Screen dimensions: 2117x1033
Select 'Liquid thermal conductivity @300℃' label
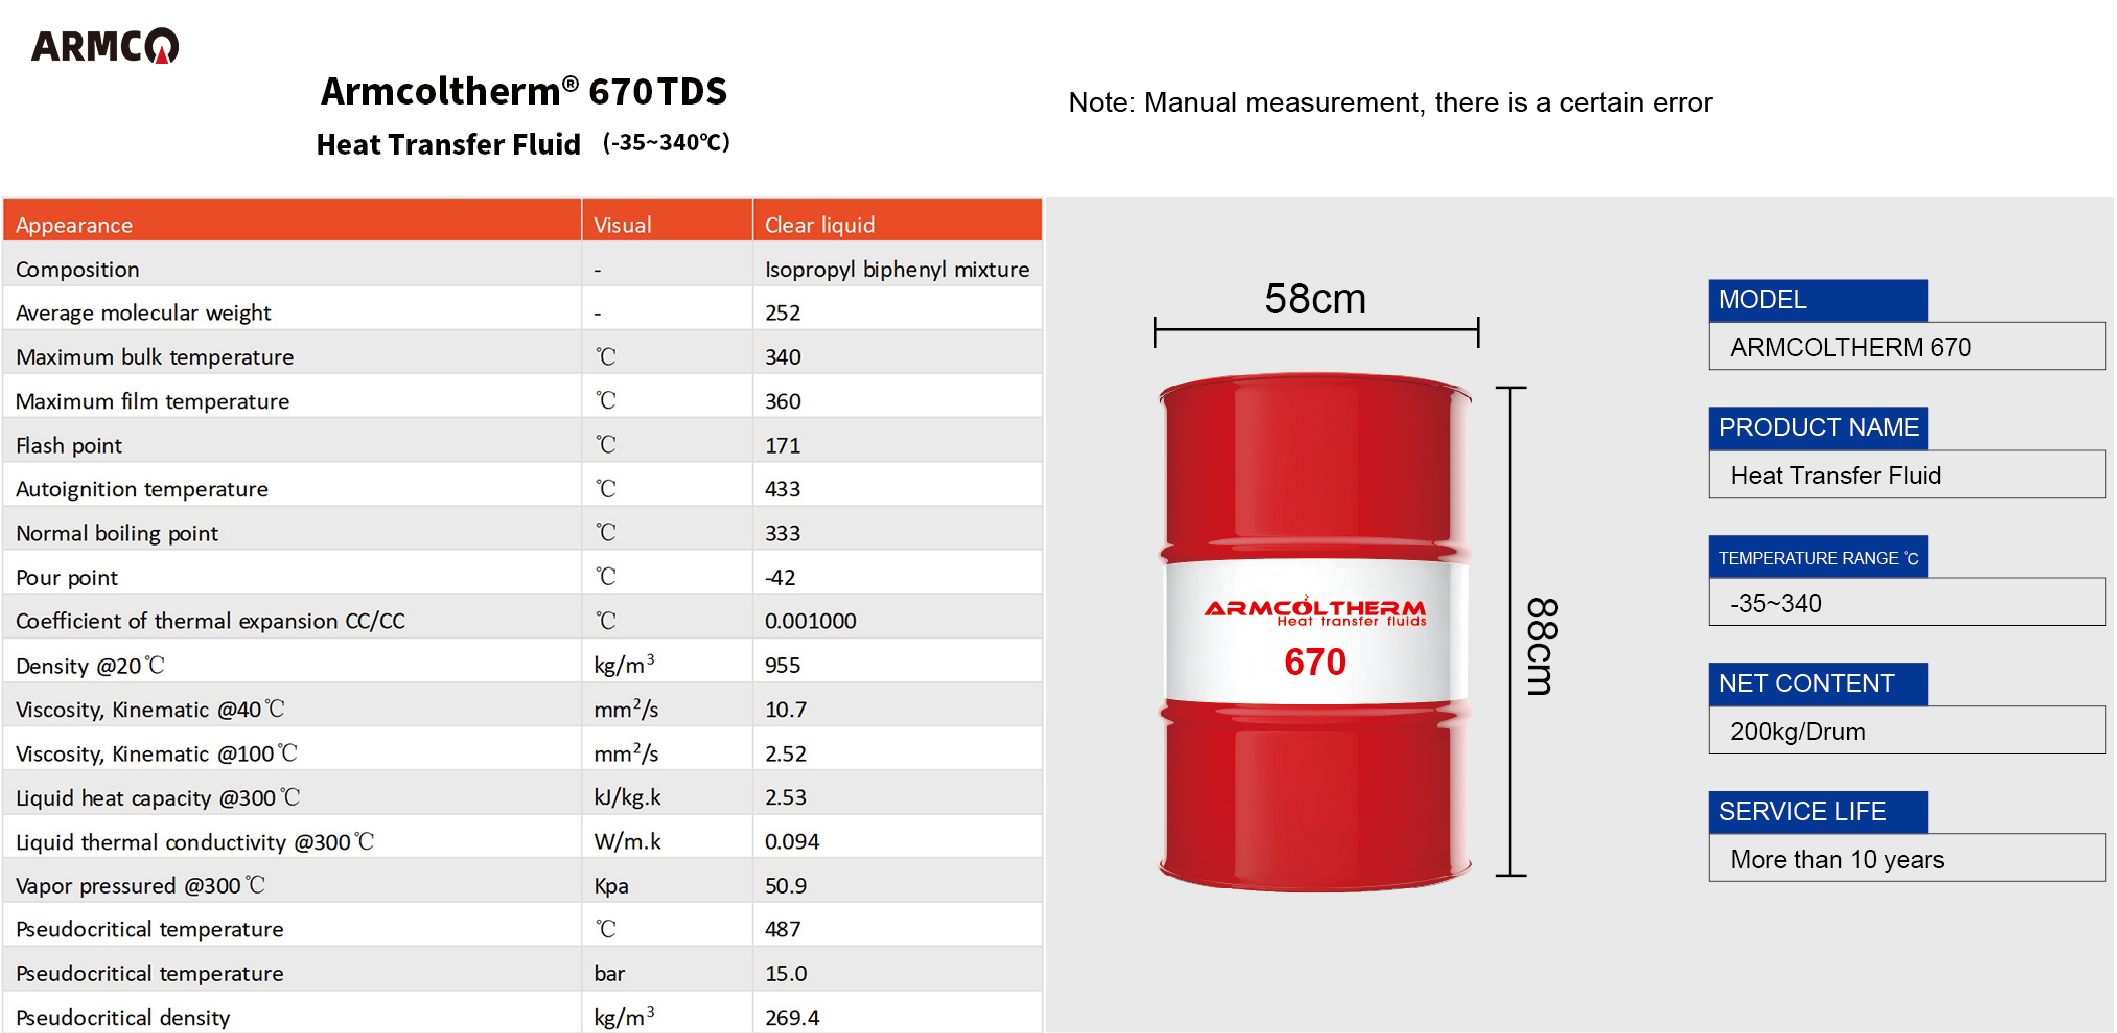click(195, 842)
